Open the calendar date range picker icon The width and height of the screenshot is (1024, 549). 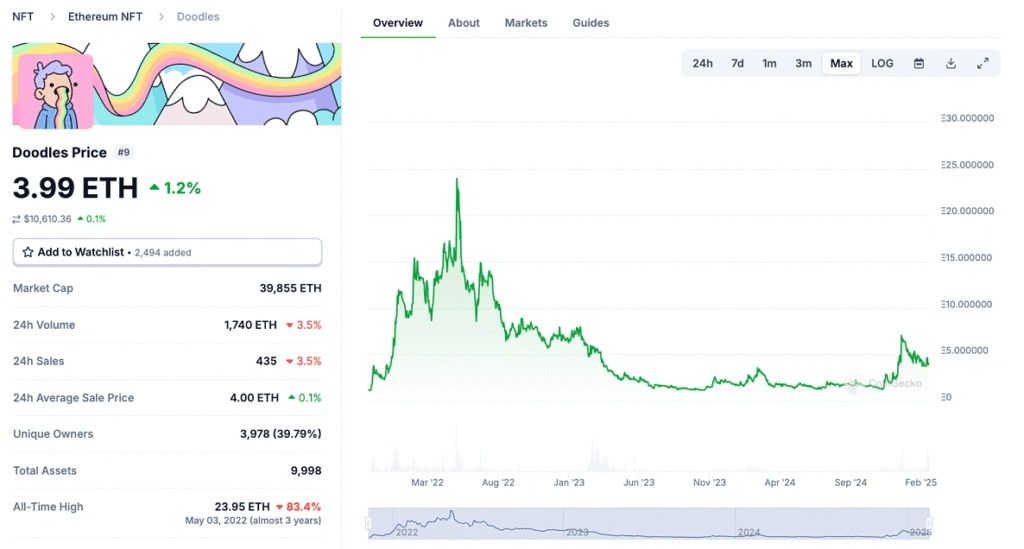[918, 63]
